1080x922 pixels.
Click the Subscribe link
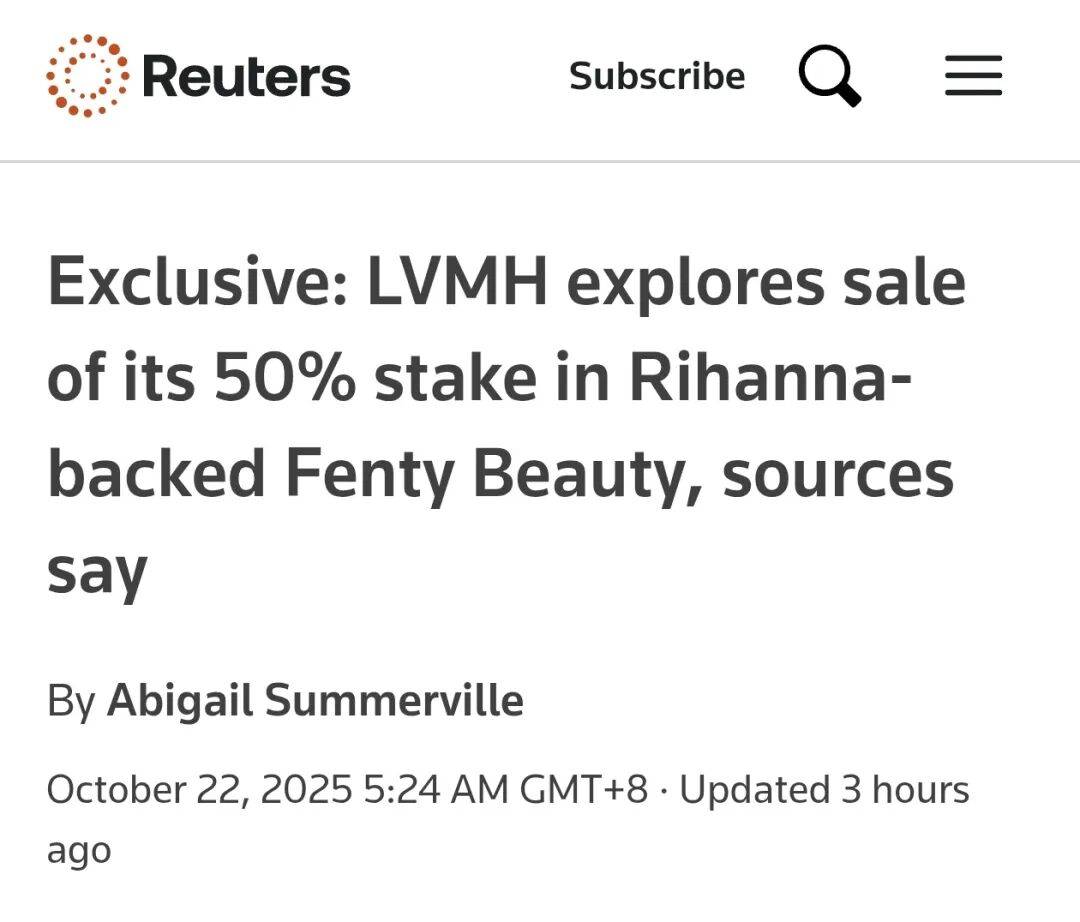pos(657,77)
